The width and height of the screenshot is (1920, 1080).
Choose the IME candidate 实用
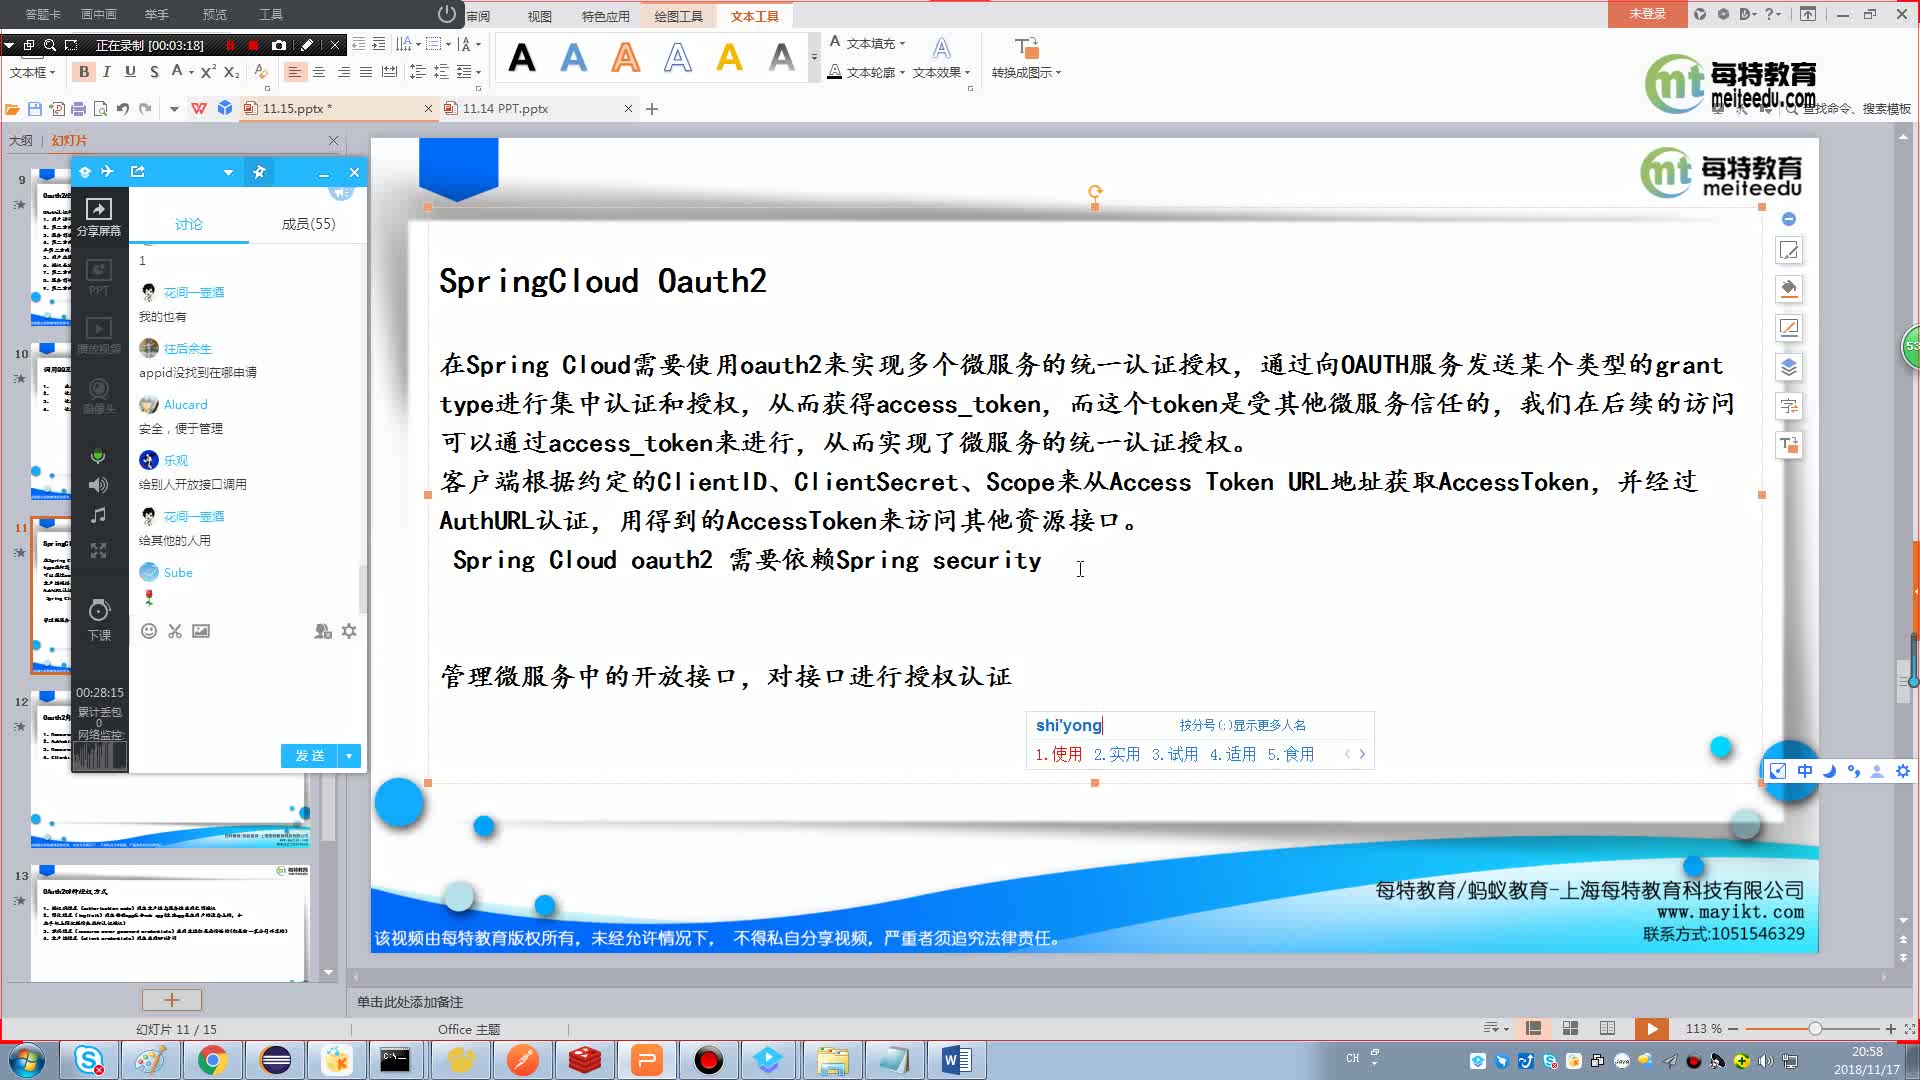(x=1117, y=754)
